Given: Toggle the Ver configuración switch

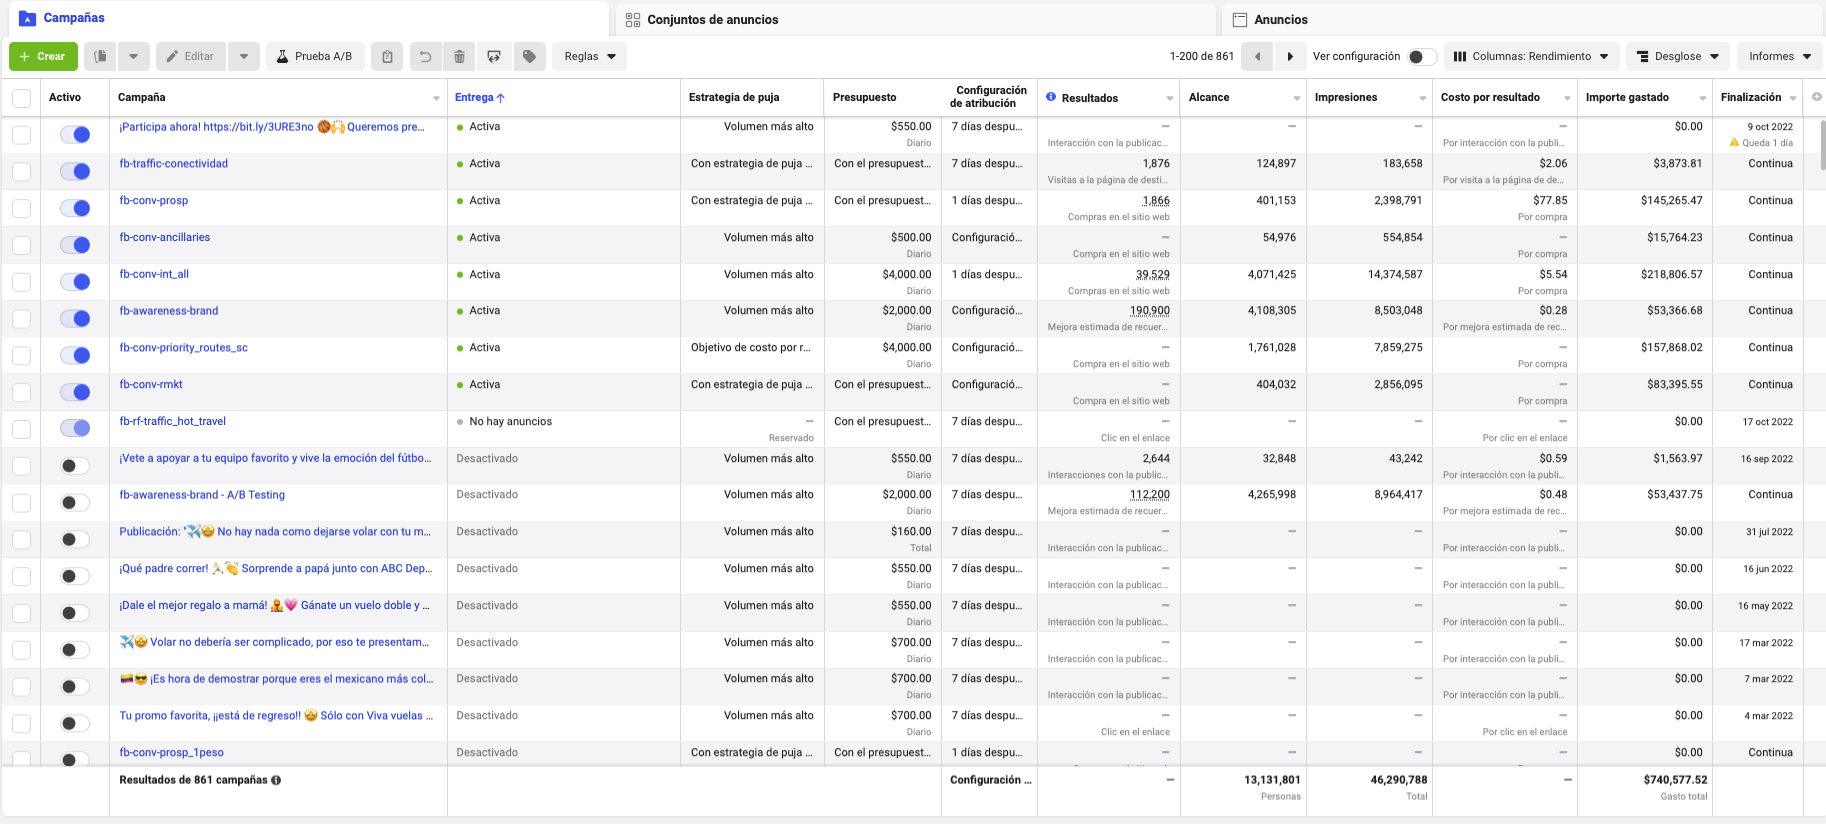Looking at the screenshot, I should pyautogui.click(x=1422, y=57).
